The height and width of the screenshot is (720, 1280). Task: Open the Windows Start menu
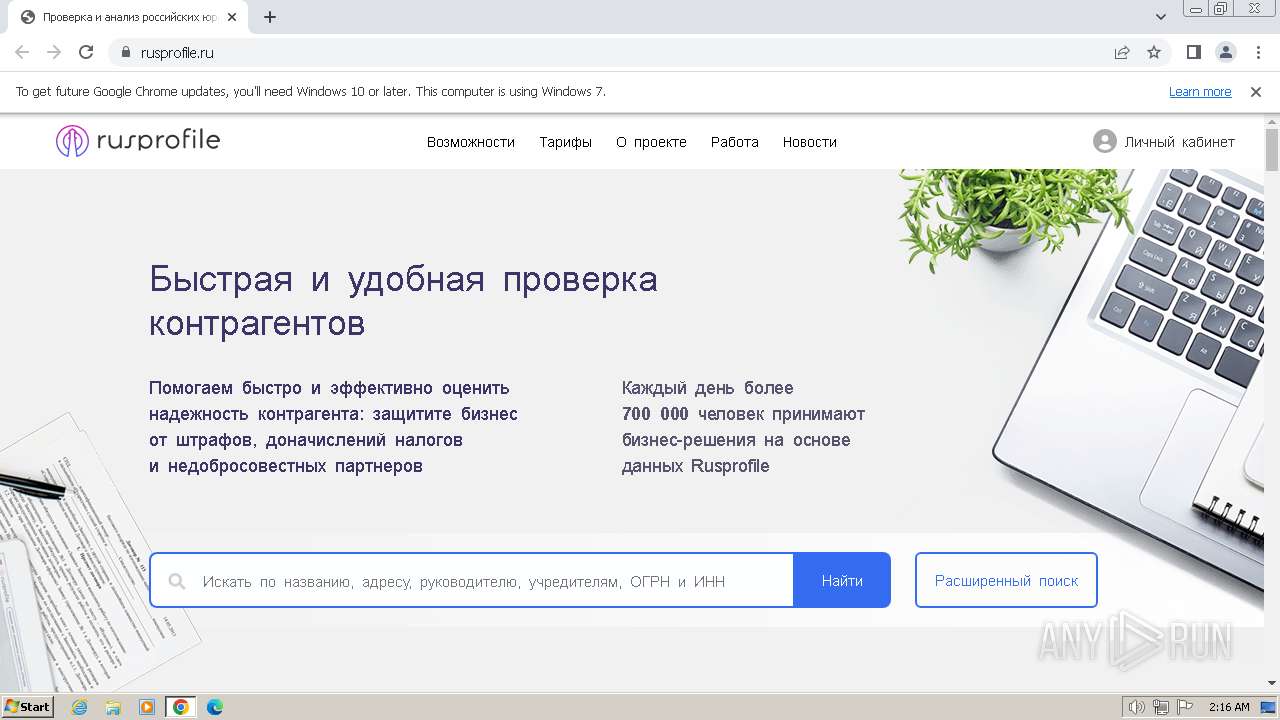[x=28, y=706]
